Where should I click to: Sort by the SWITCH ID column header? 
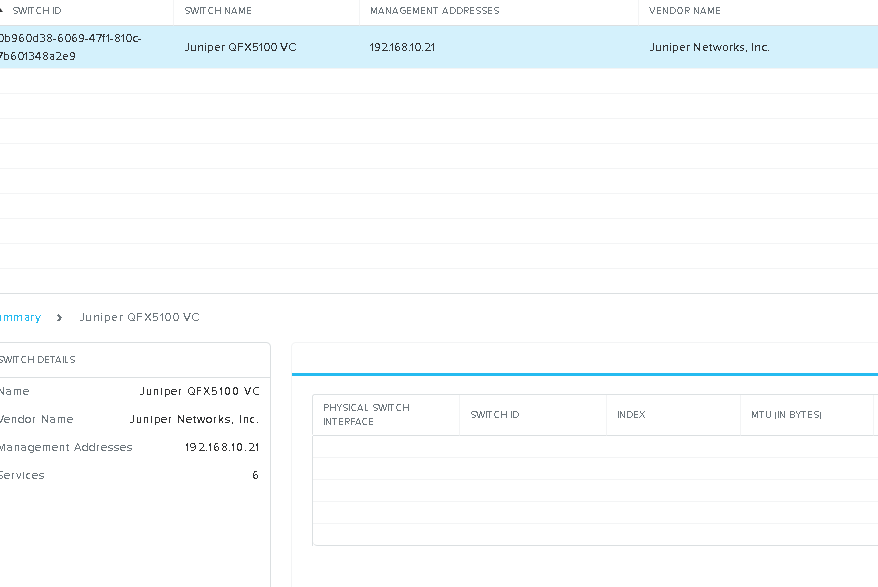click(37, 11)
